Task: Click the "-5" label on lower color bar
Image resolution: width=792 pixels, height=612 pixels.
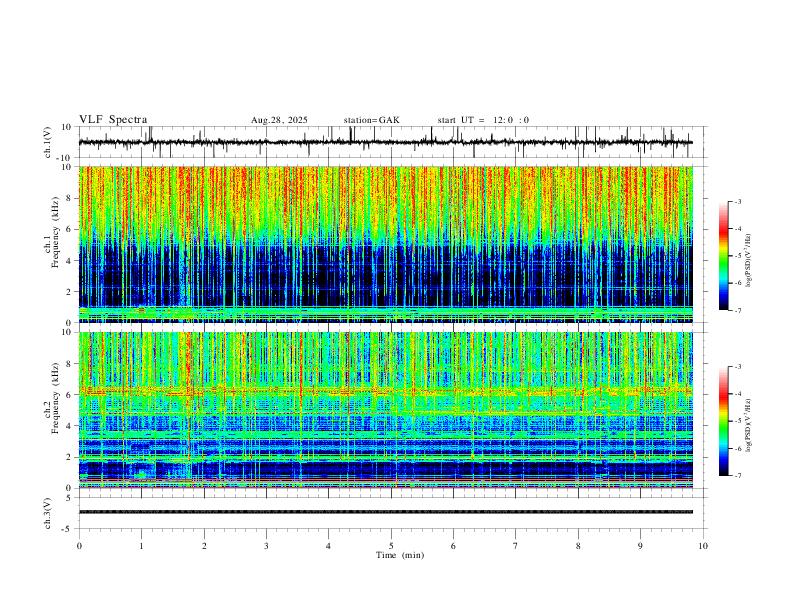Action: [737, 421]
